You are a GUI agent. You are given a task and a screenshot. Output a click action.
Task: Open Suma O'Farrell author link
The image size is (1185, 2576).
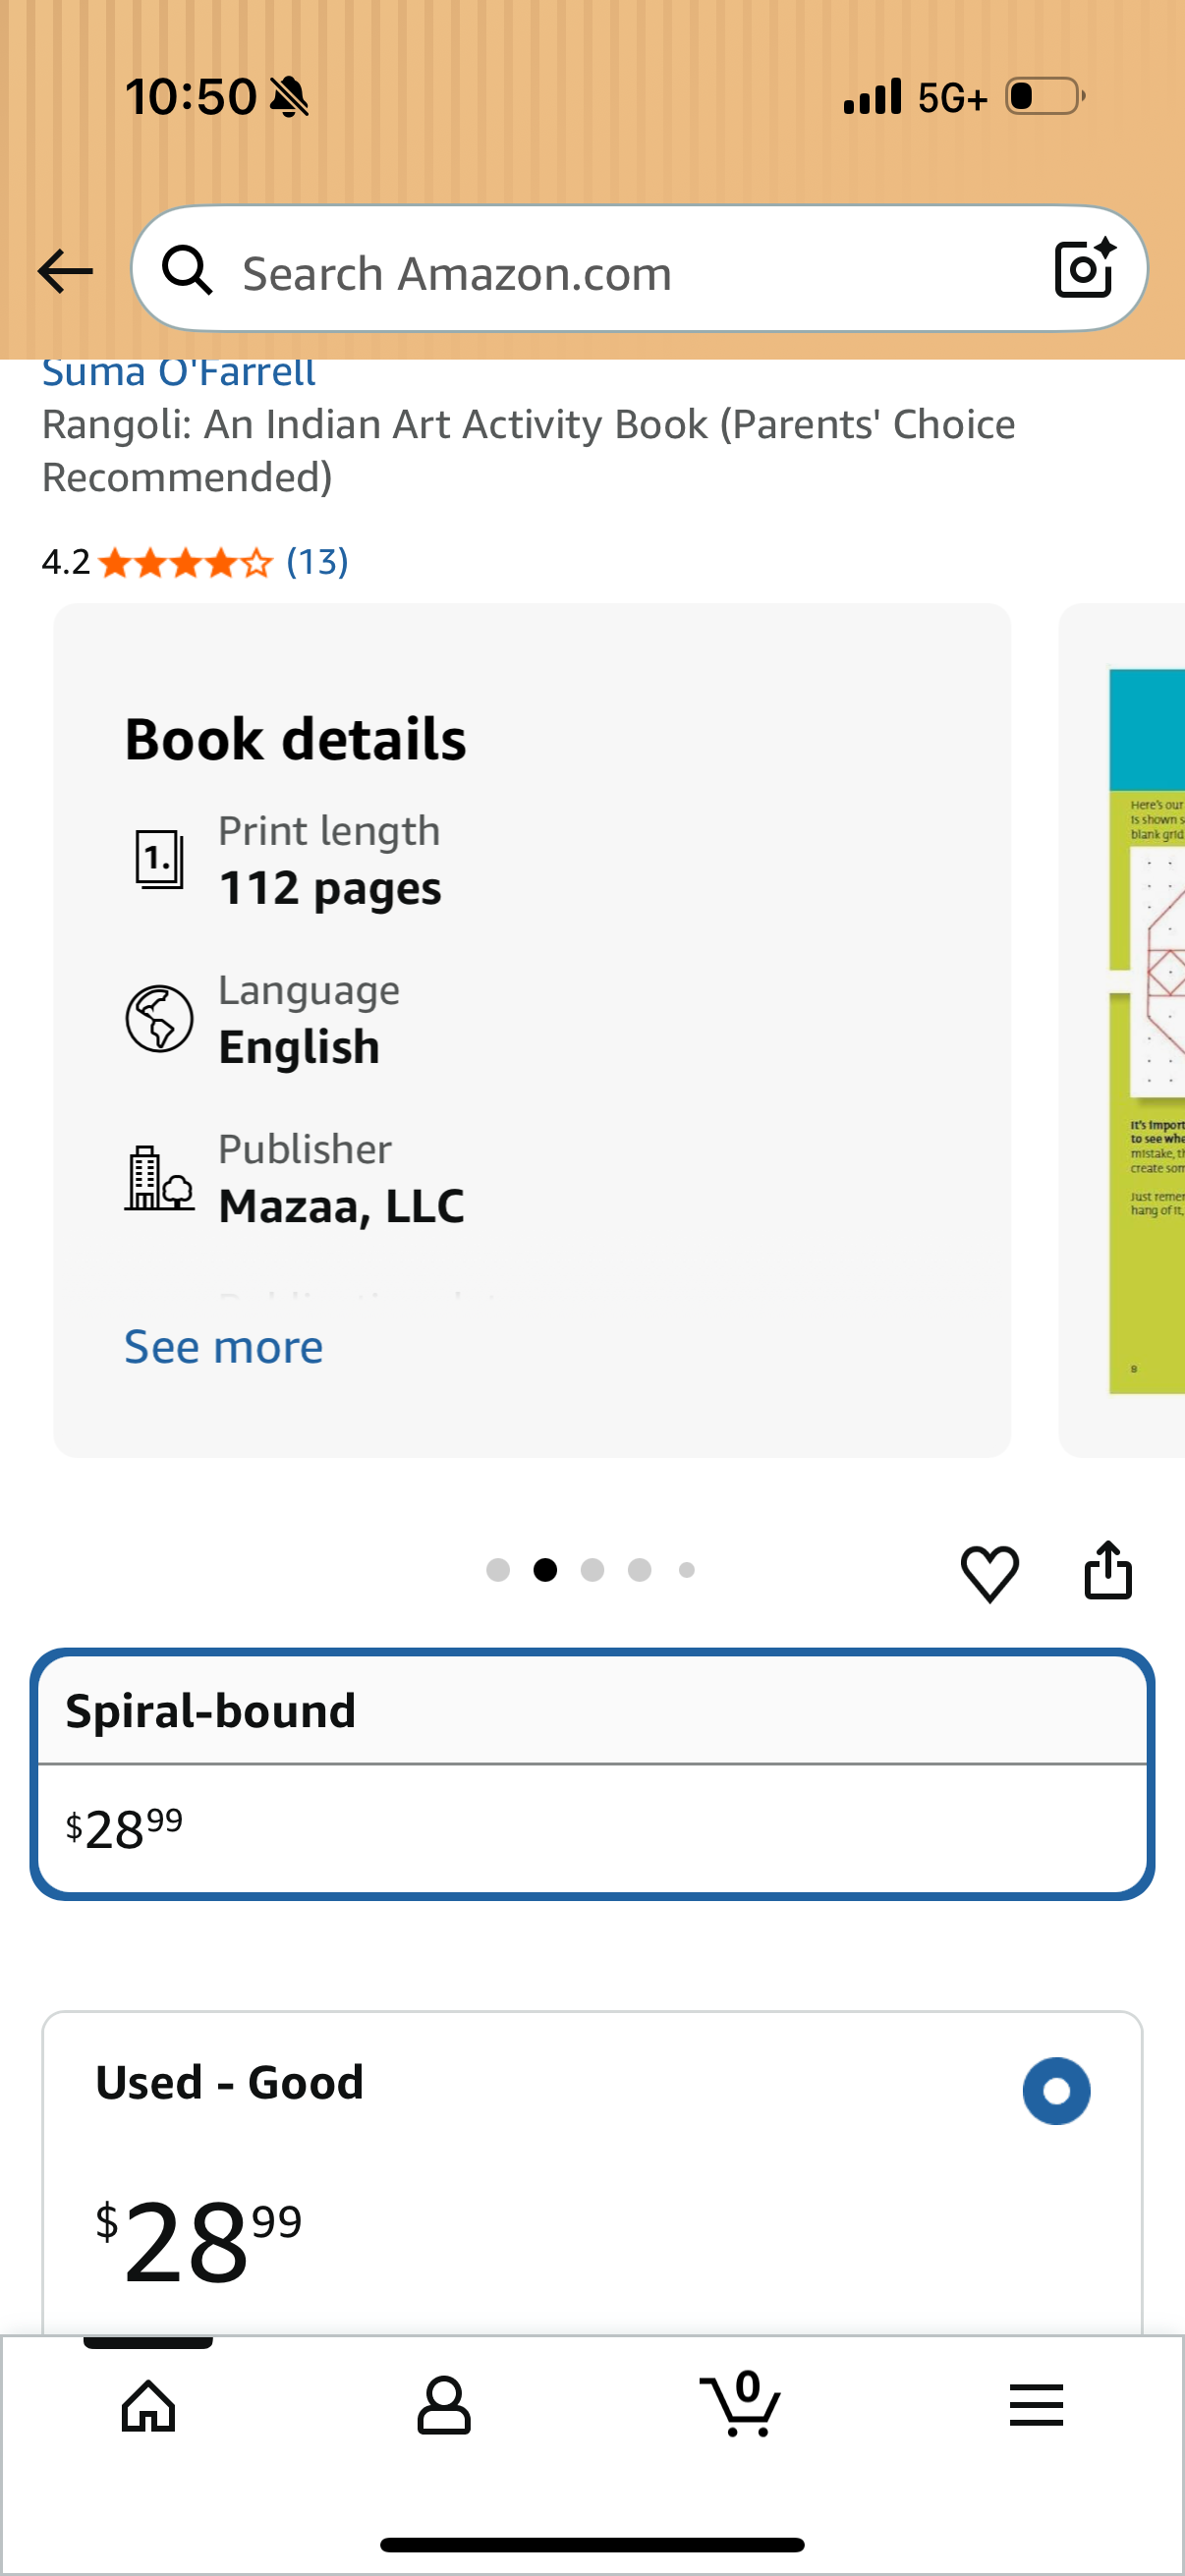179,372
